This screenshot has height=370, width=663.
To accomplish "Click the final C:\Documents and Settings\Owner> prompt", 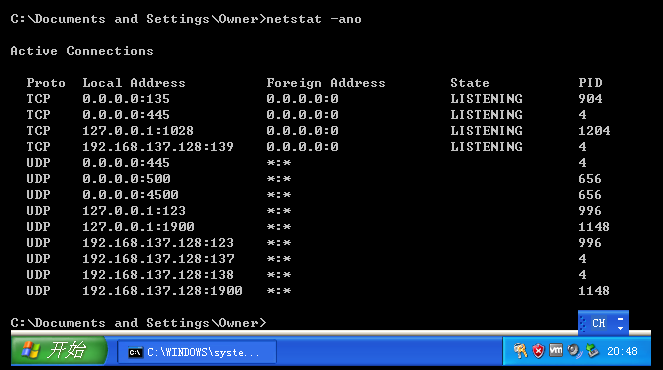I will click(x=138, y=323).
